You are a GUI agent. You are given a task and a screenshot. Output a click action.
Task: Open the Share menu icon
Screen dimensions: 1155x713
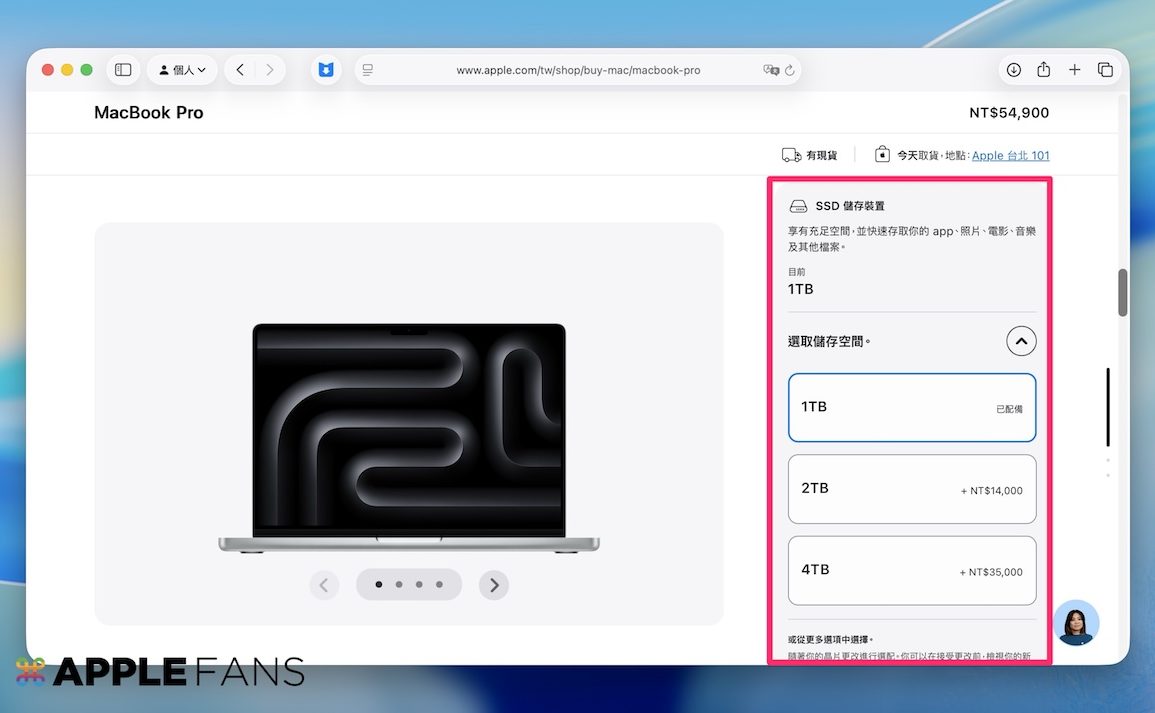coord(1043,70)
